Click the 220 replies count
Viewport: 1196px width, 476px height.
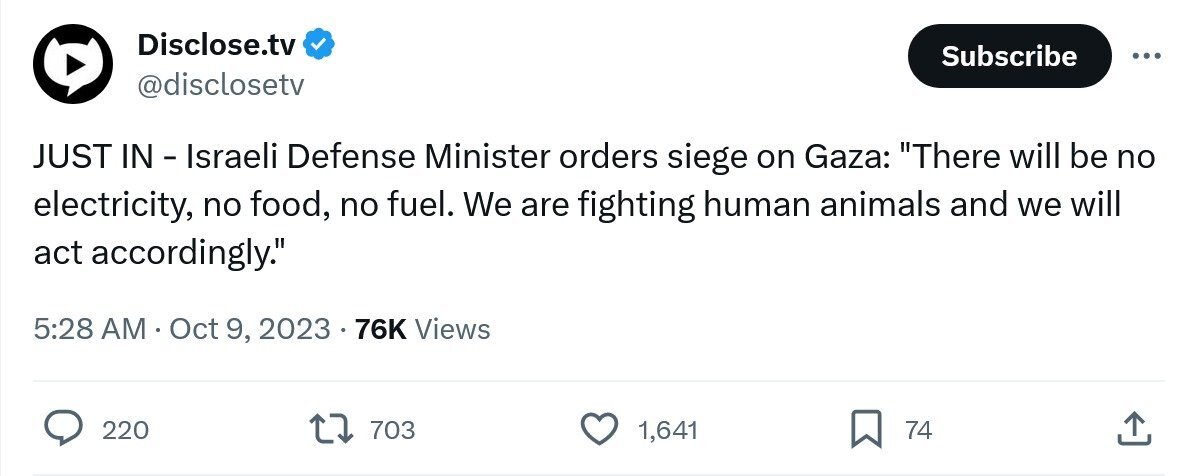pyautogui.click(x=125, y=431)
